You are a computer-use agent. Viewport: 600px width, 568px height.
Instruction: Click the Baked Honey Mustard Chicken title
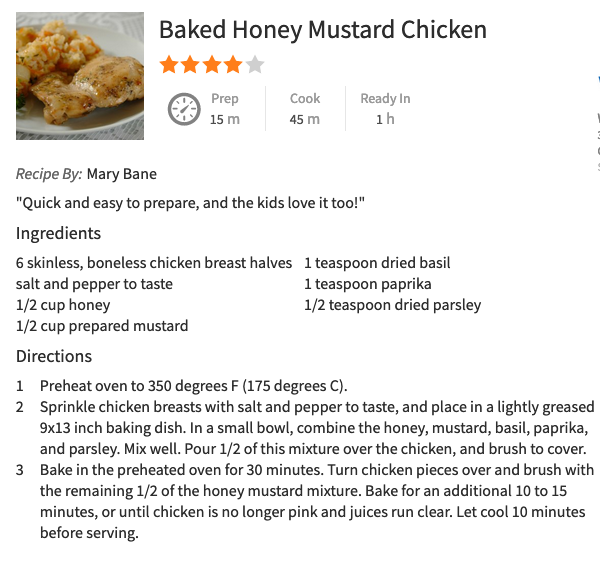tap(323, 30)
